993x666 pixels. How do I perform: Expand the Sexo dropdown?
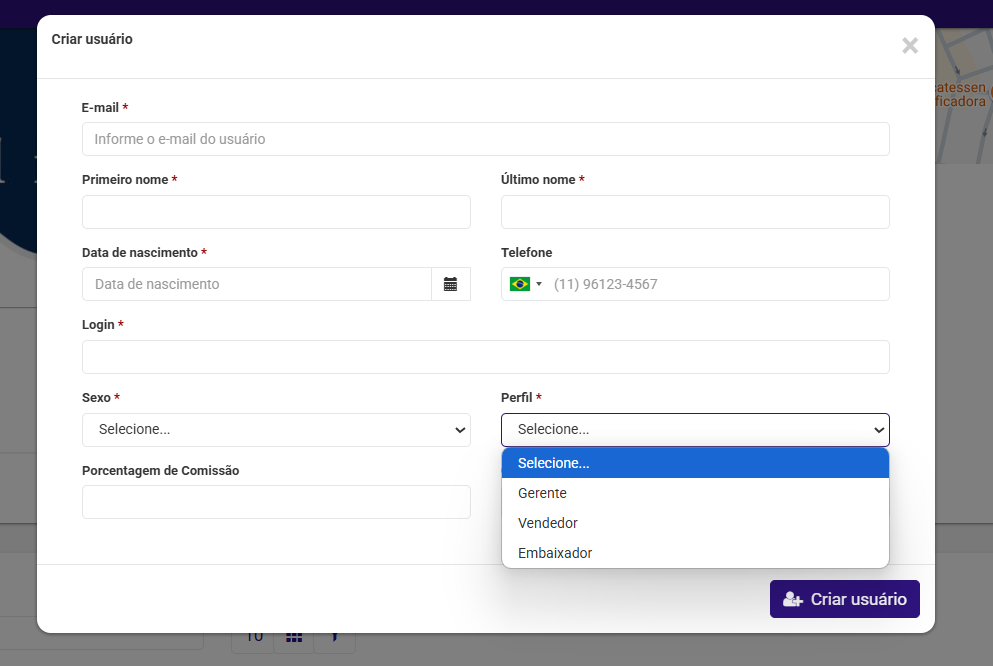276,430
